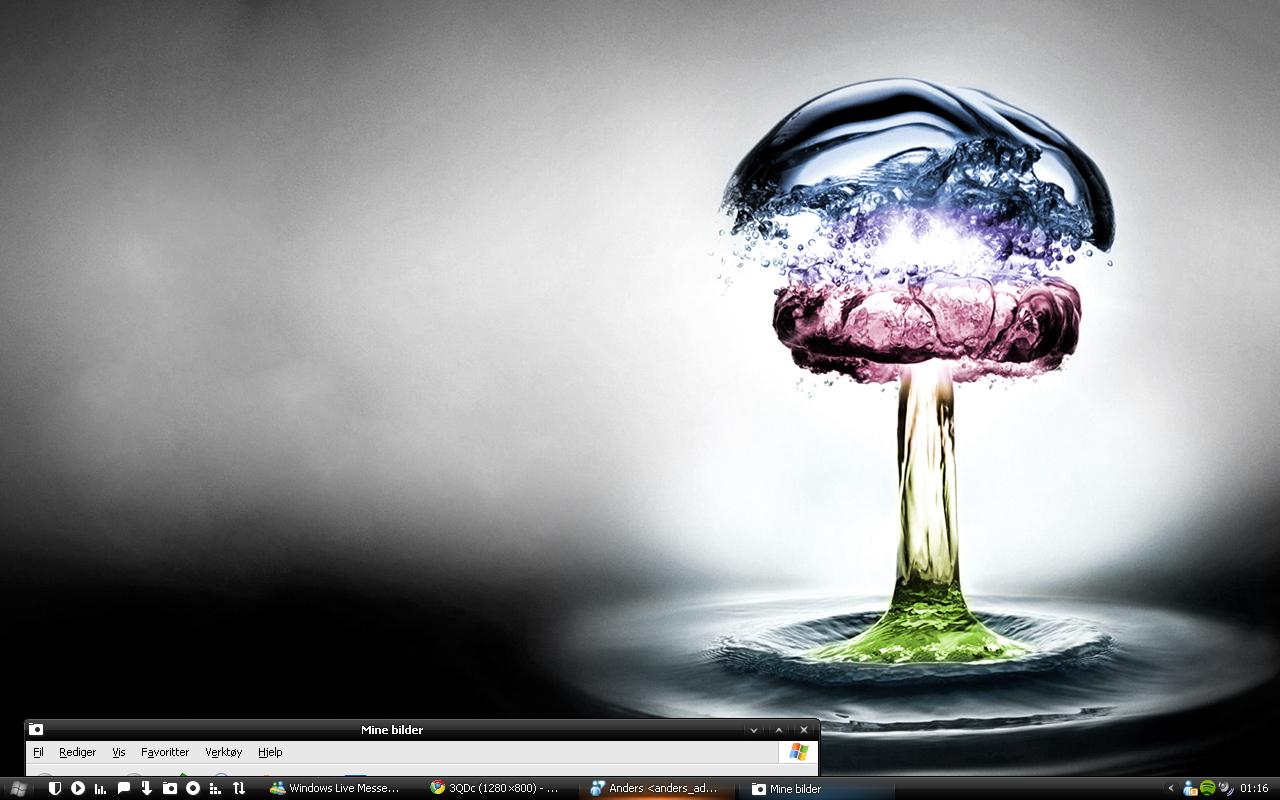Click the Messenger tray icon
Screen dimensions: 1280x800
pos(1190,788)
